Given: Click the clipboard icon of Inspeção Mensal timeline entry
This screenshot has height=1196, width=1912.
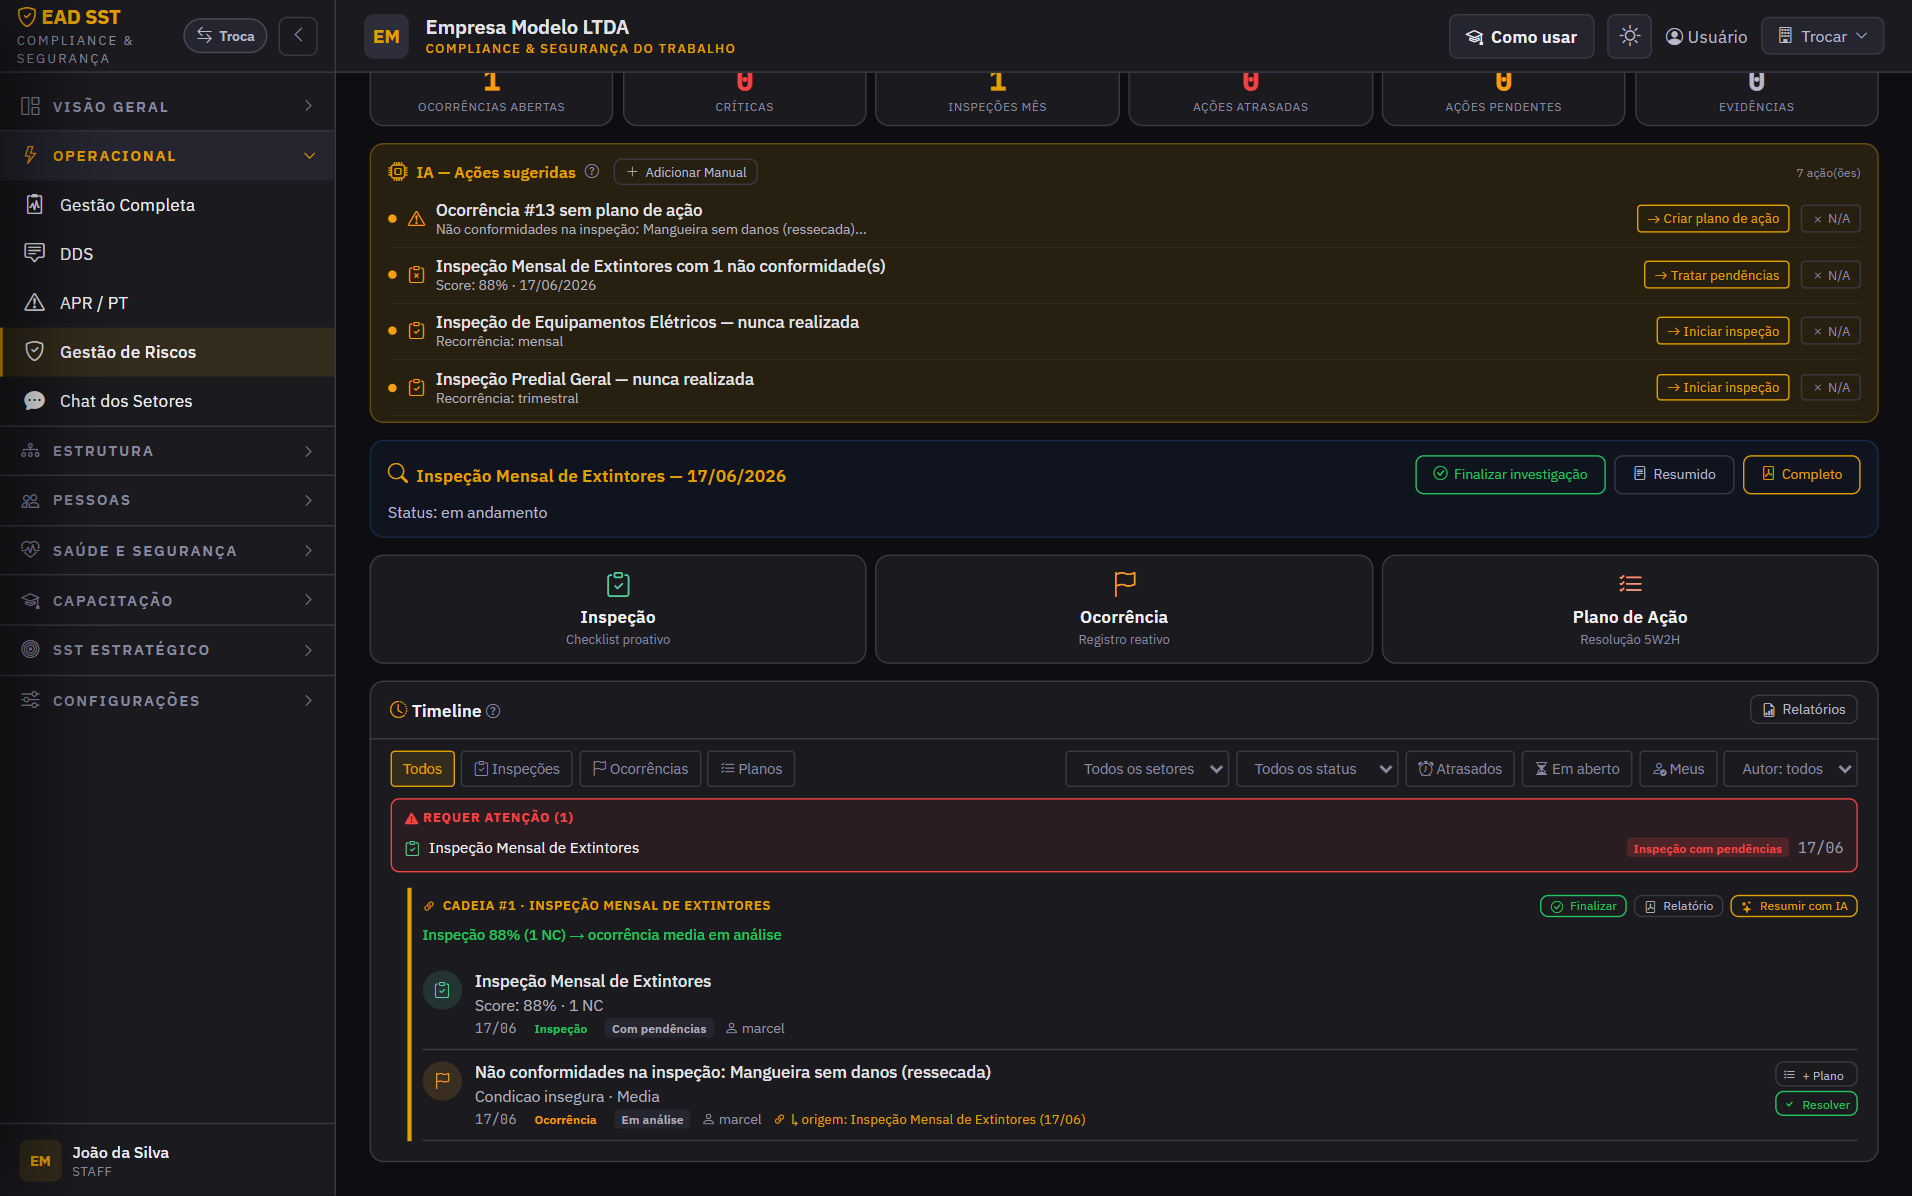Looking at the screenshot, I should coord(442,990).
